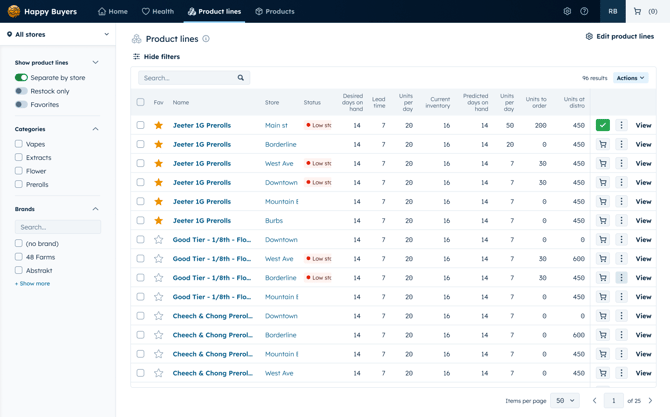Unfavorite the first Jeeter 1G Prerolls star

pyautogui.click(x=158, y=126)
